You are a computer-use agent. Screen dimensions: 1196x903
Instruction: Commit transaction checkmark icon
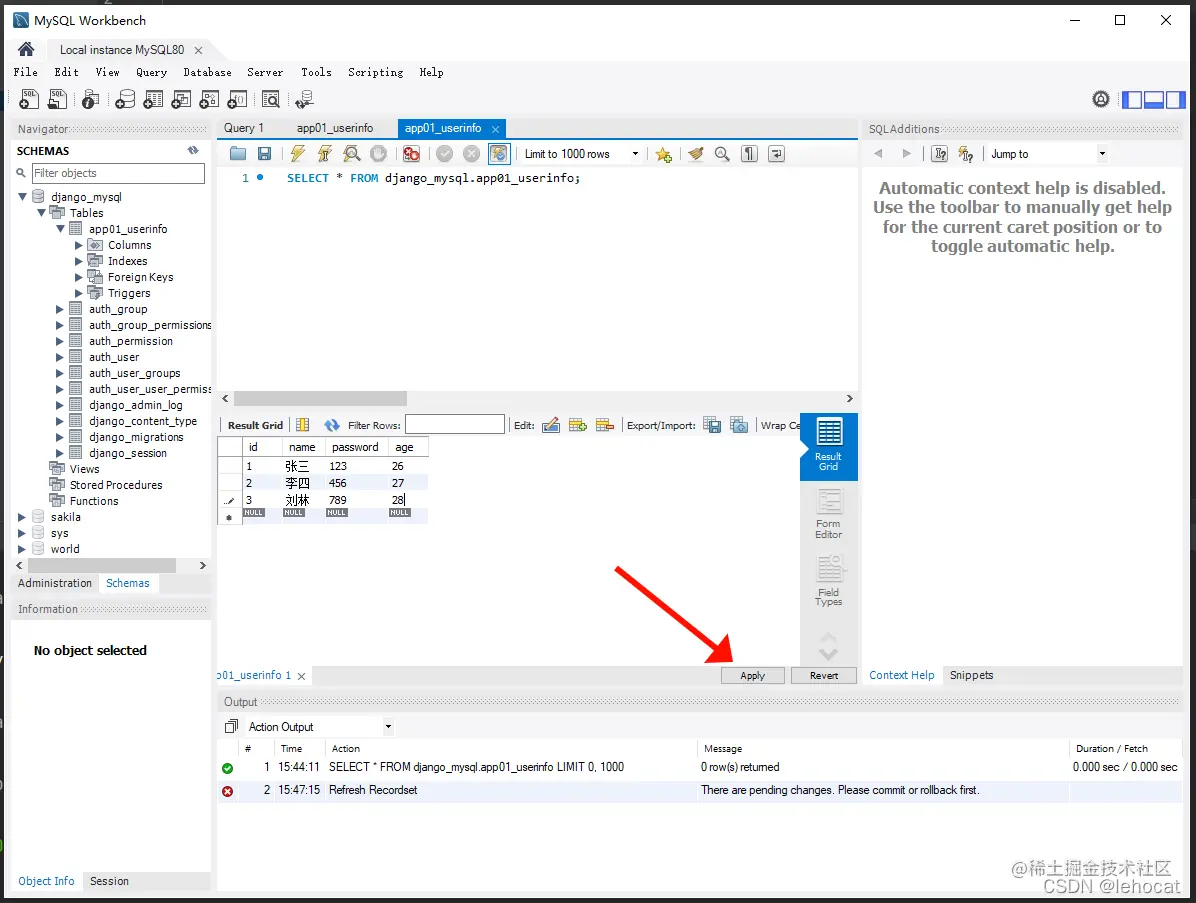click(x=445, y=154)
